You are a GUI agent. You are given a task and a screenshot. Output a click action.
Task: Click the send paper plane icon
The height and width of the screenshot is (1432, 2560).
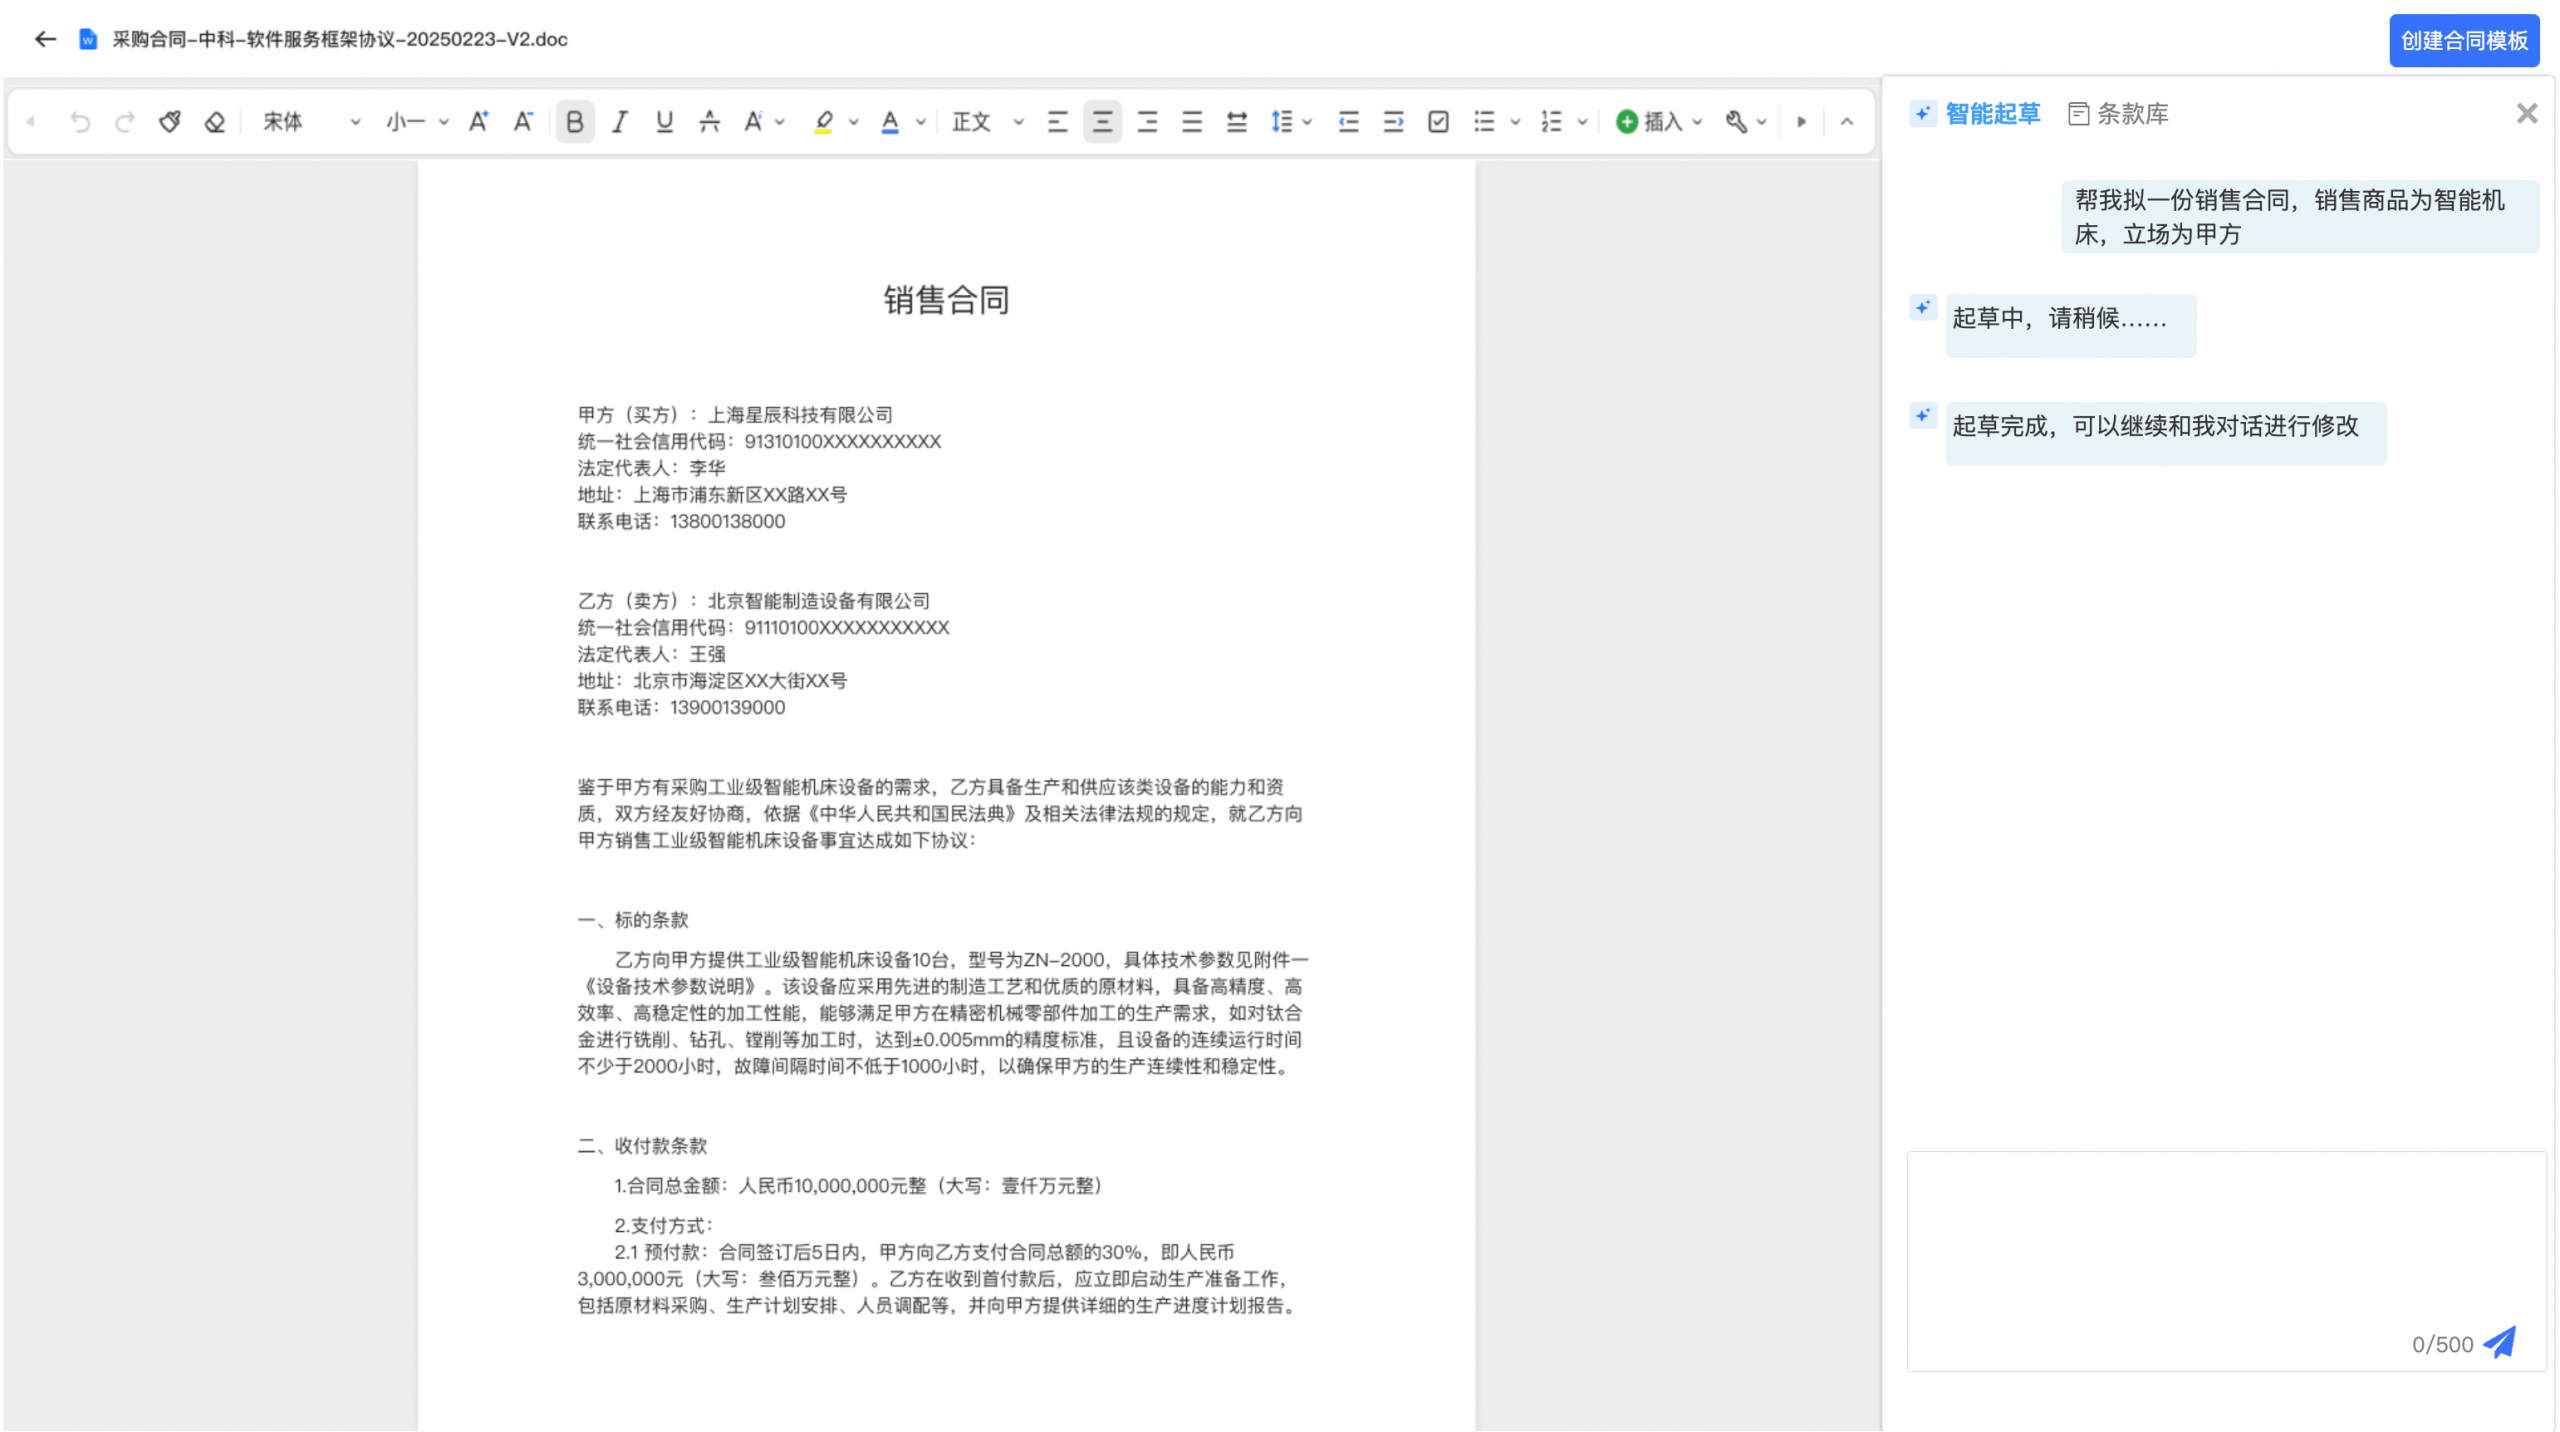(2500, 1343)
